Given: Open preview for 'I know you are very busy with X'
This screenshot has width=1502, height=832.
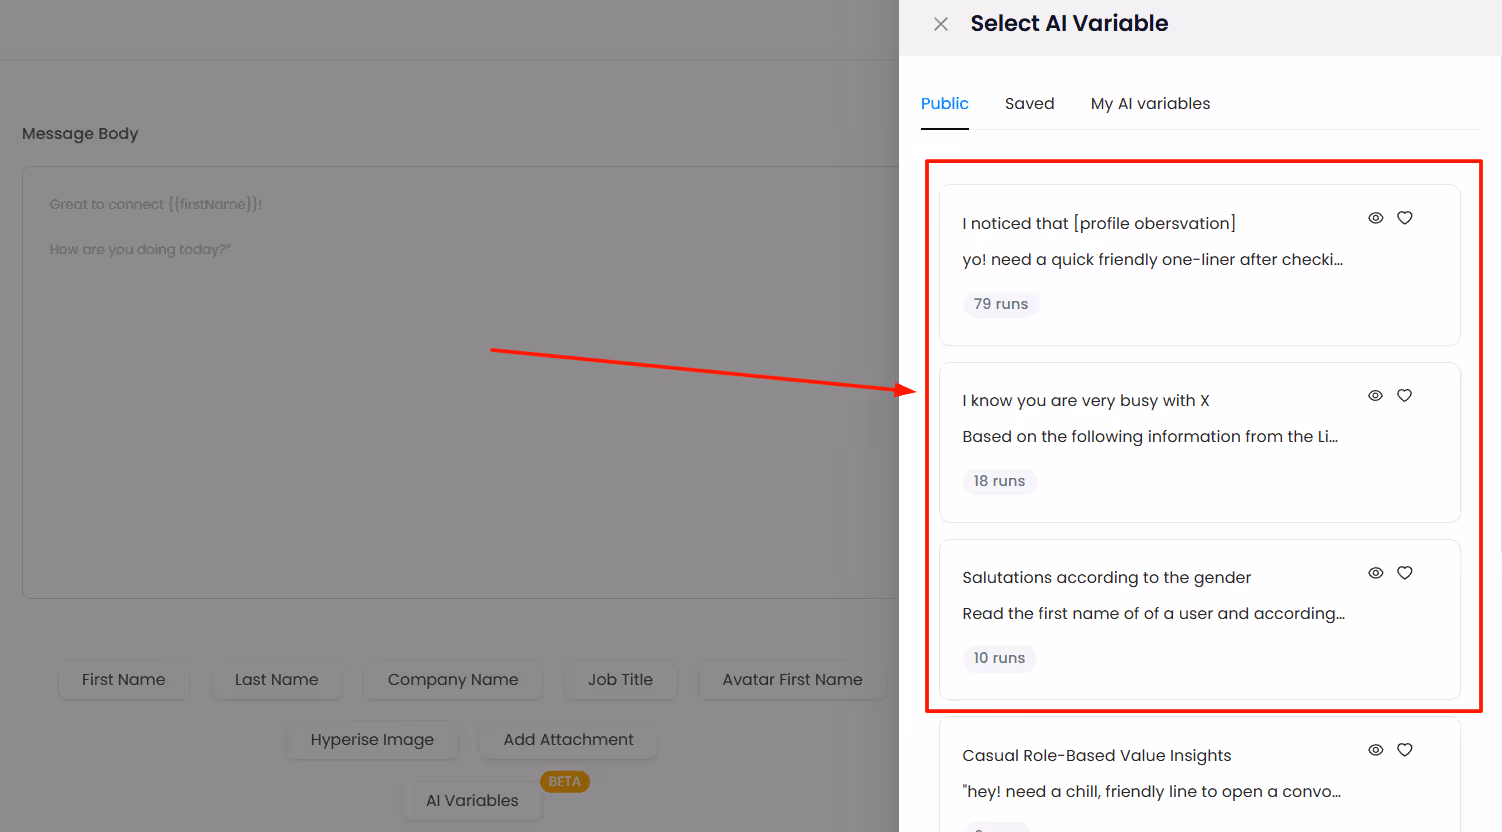Looking at the screenshot, I should [x=1375, y=395].
